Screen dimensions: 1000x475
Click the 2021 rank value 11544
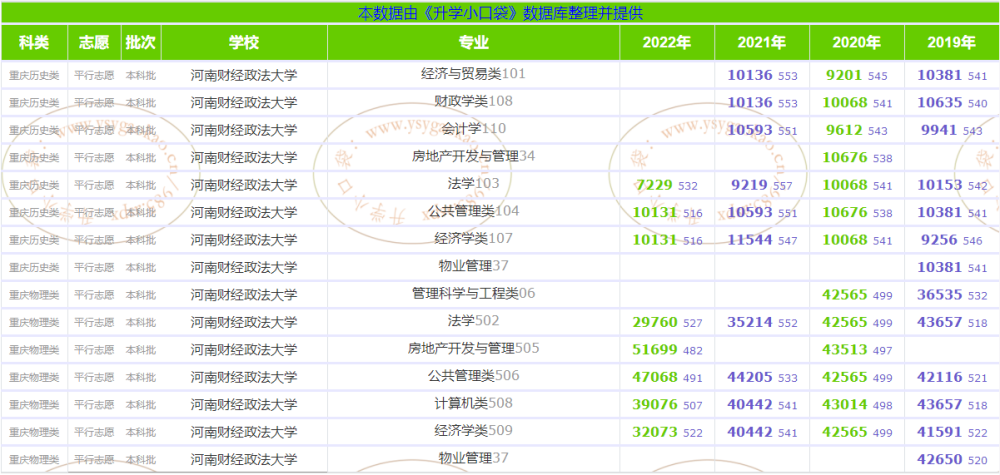[x=750, y=240]
